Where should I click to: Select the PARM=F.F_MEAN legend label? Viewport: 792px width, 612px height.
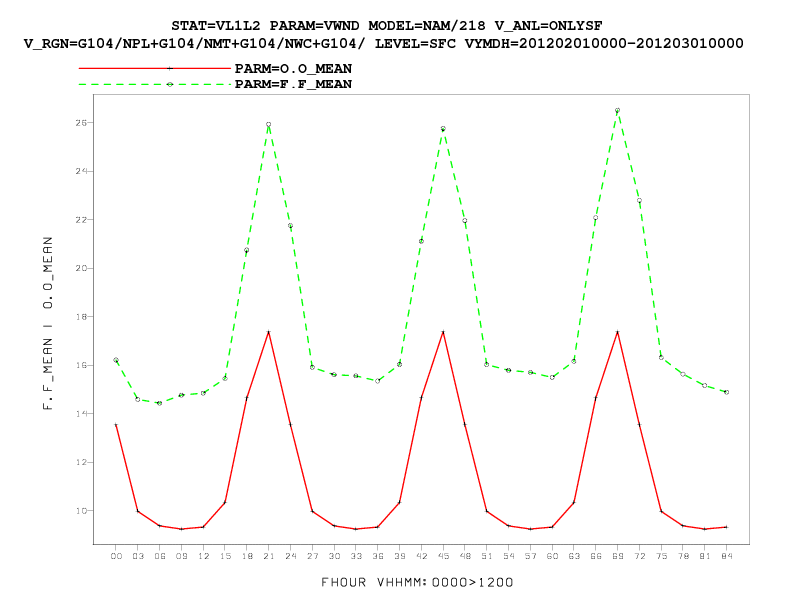point(293,84)
